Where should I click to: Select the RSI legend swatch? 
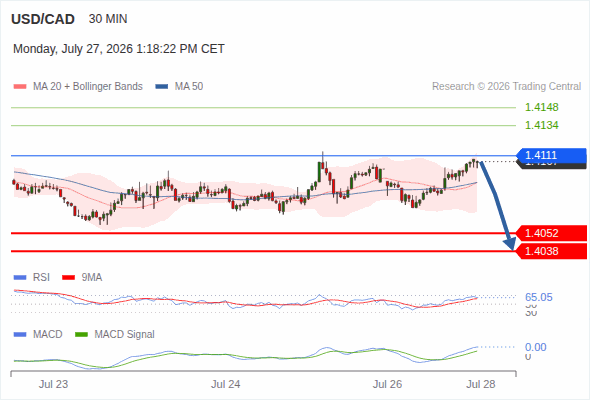pyautogui.click(x=20, y=278)
